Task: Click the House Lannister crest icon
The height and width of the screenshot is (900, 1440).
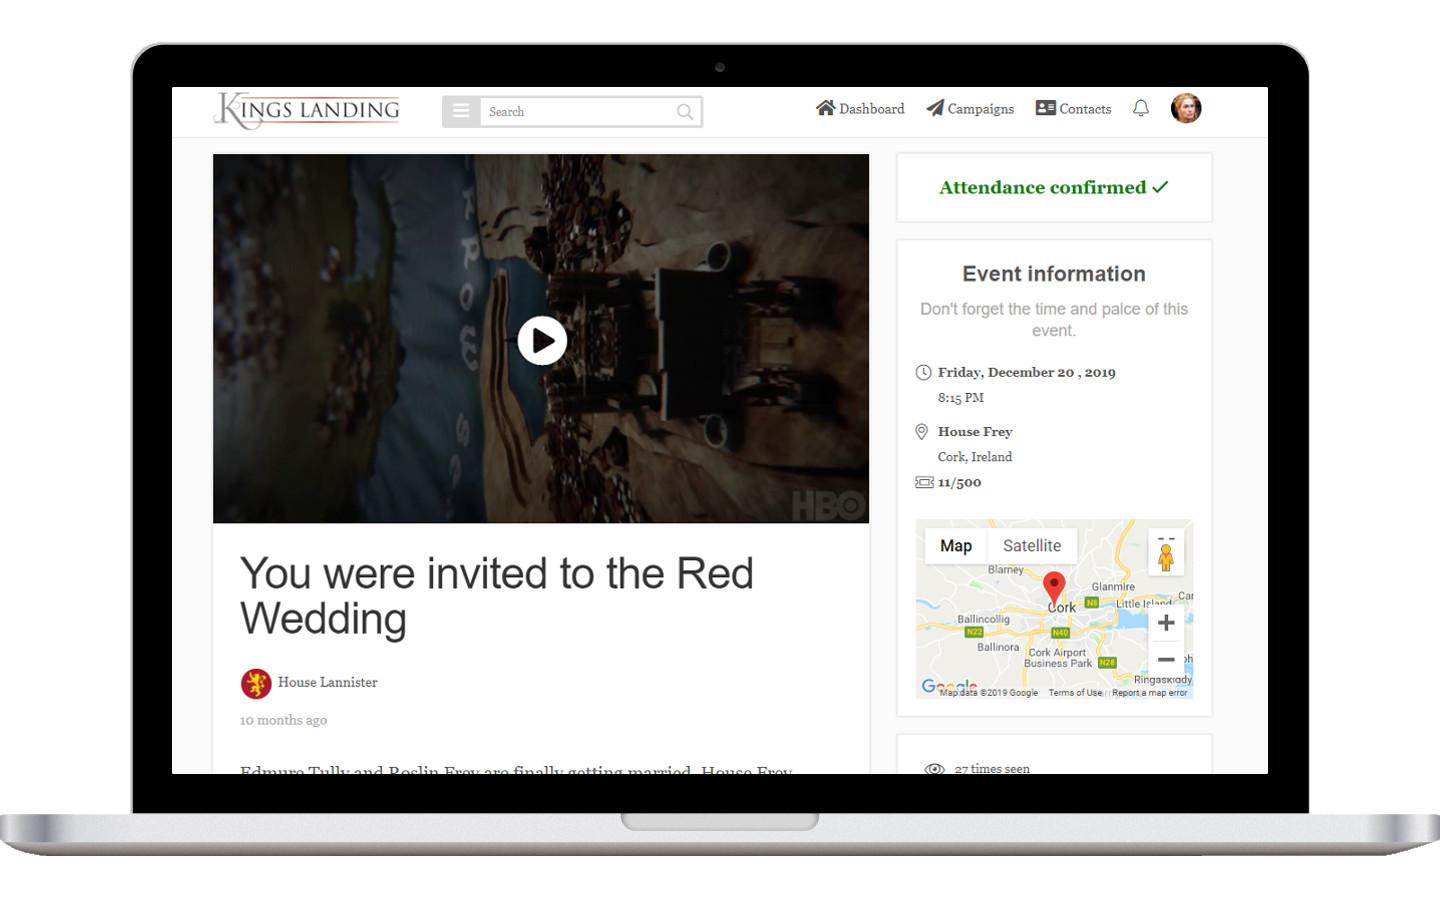Action: pos(256,683)
